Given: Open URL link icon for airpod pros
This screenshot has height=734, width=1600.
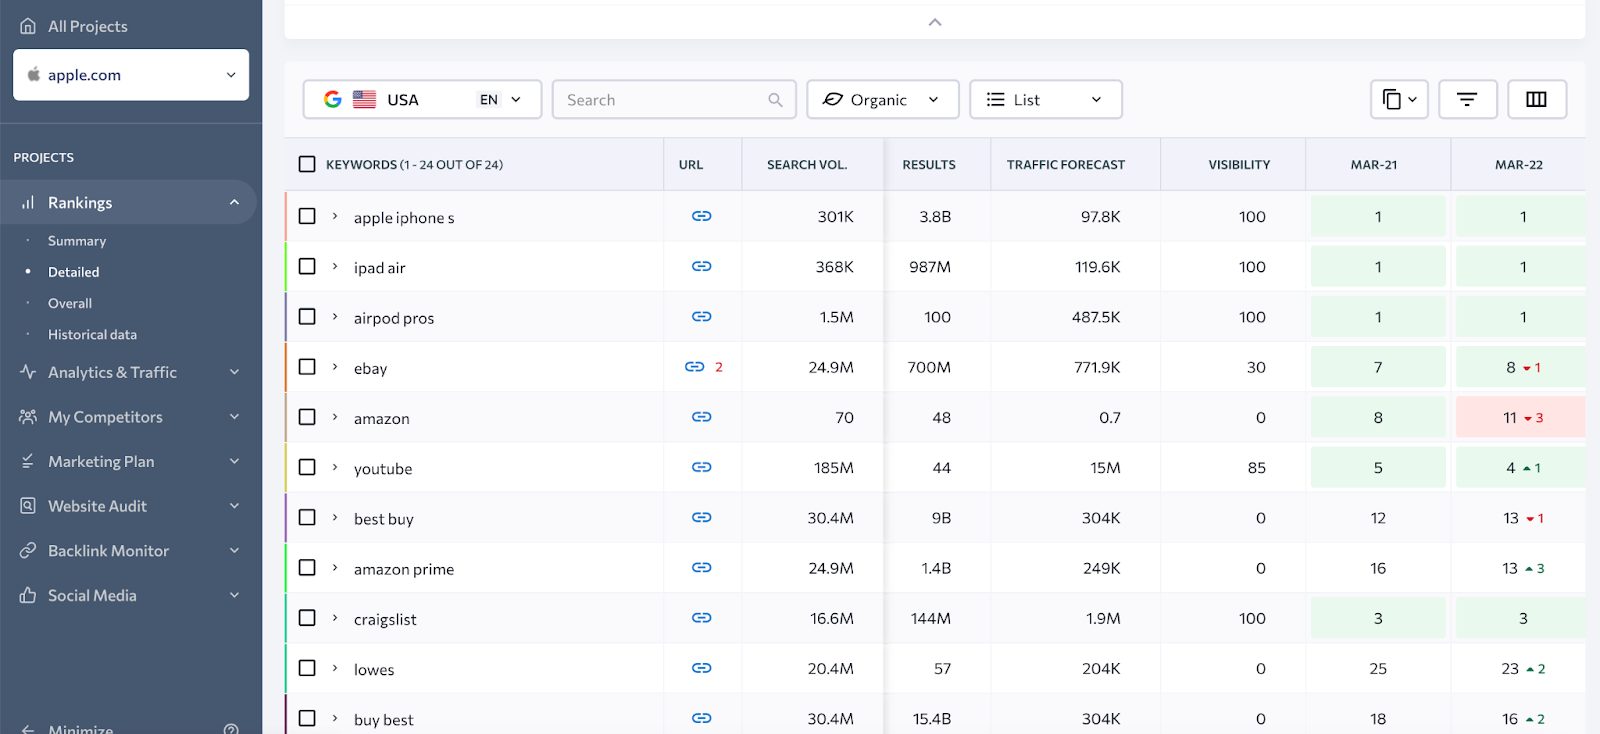Looking at the screenshot, I should click(702, 317).
